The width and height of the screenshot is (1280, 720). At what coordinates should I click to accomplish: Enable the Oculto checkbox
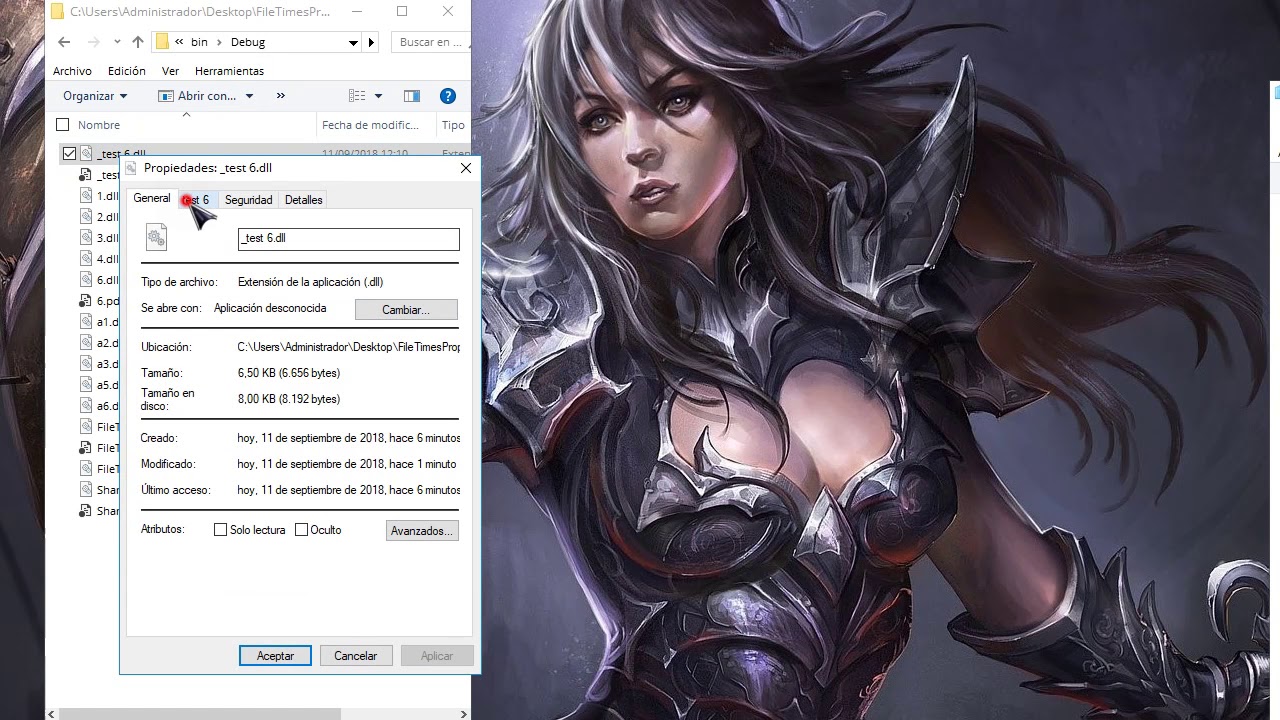(x=301, y=530)
